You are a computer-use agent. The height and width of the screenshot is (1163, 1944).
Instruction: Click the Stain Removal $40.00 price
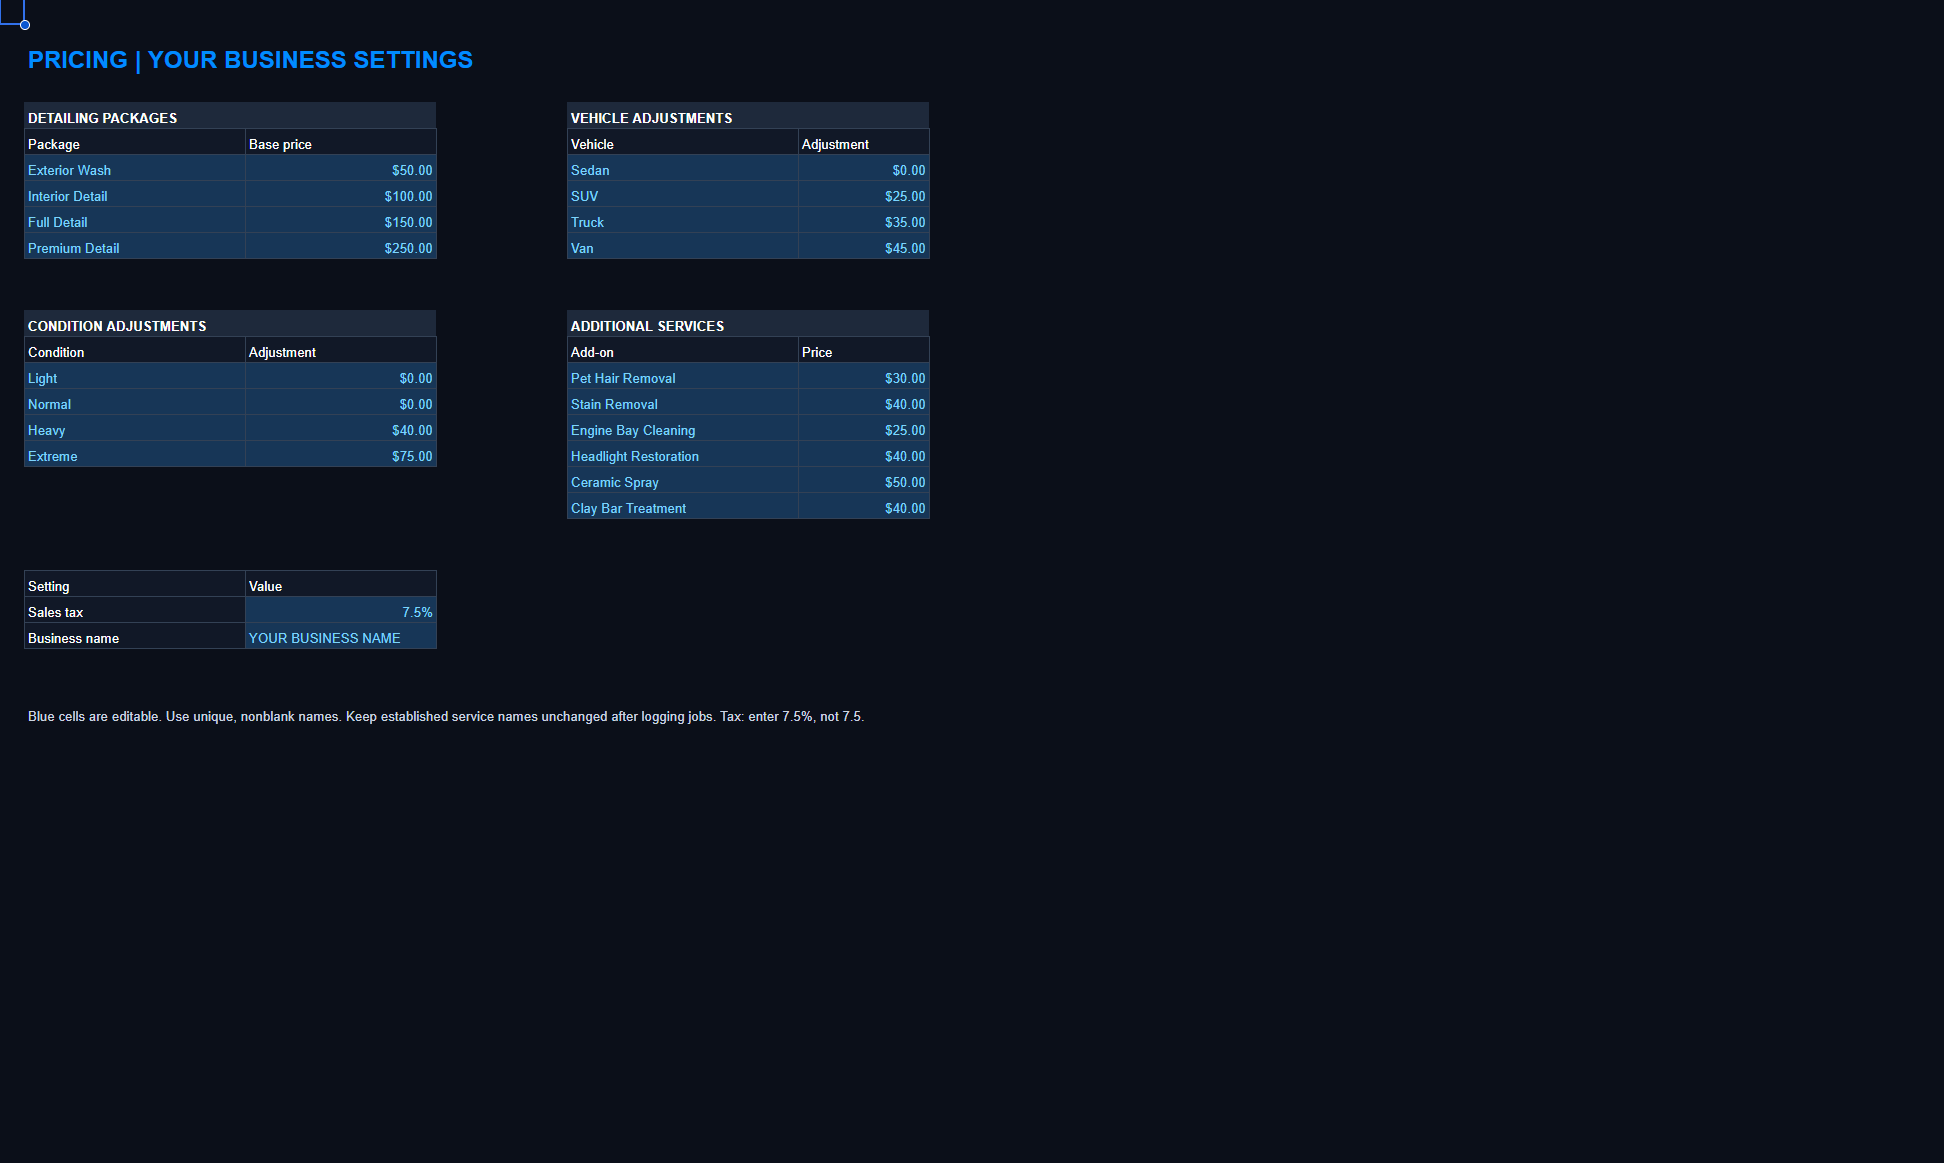(863, 404)
